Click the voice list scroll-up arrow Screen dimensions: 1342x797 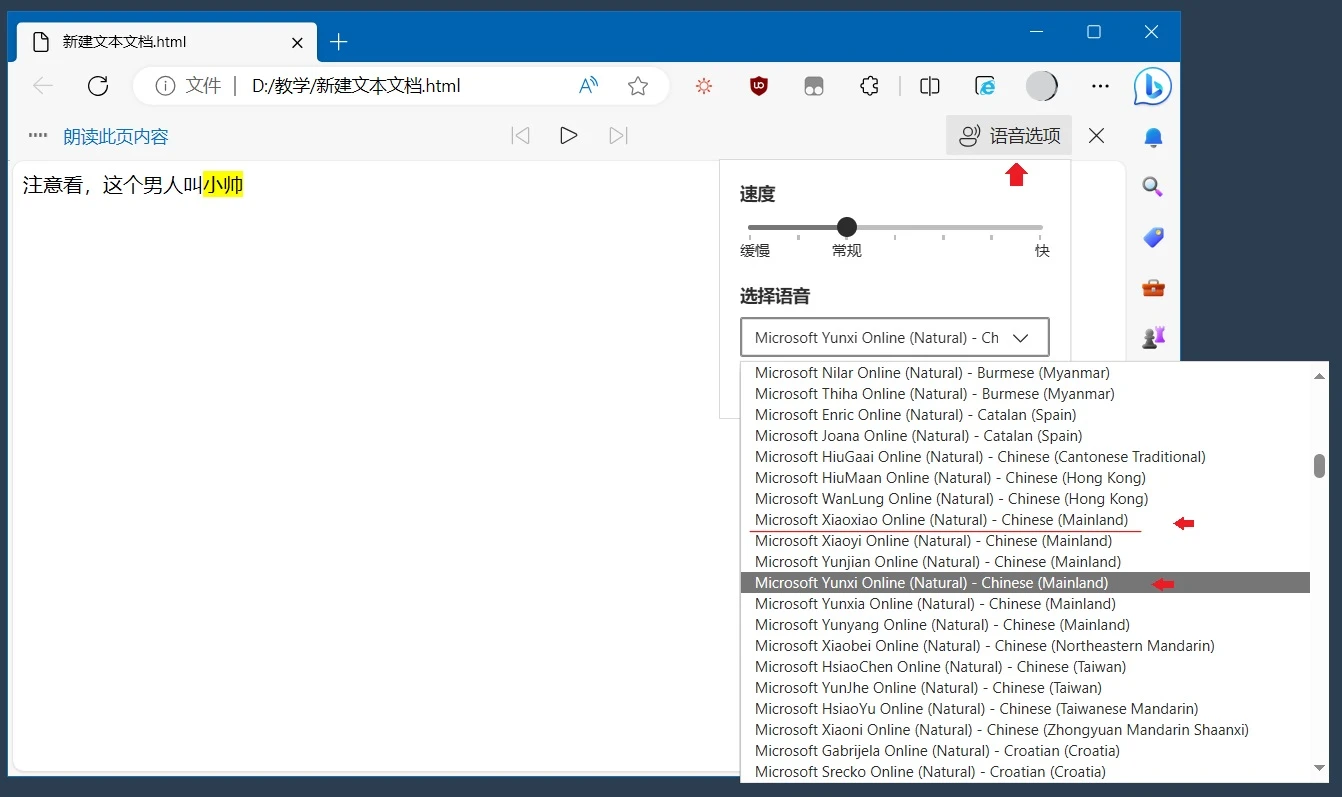(1319, 375)
